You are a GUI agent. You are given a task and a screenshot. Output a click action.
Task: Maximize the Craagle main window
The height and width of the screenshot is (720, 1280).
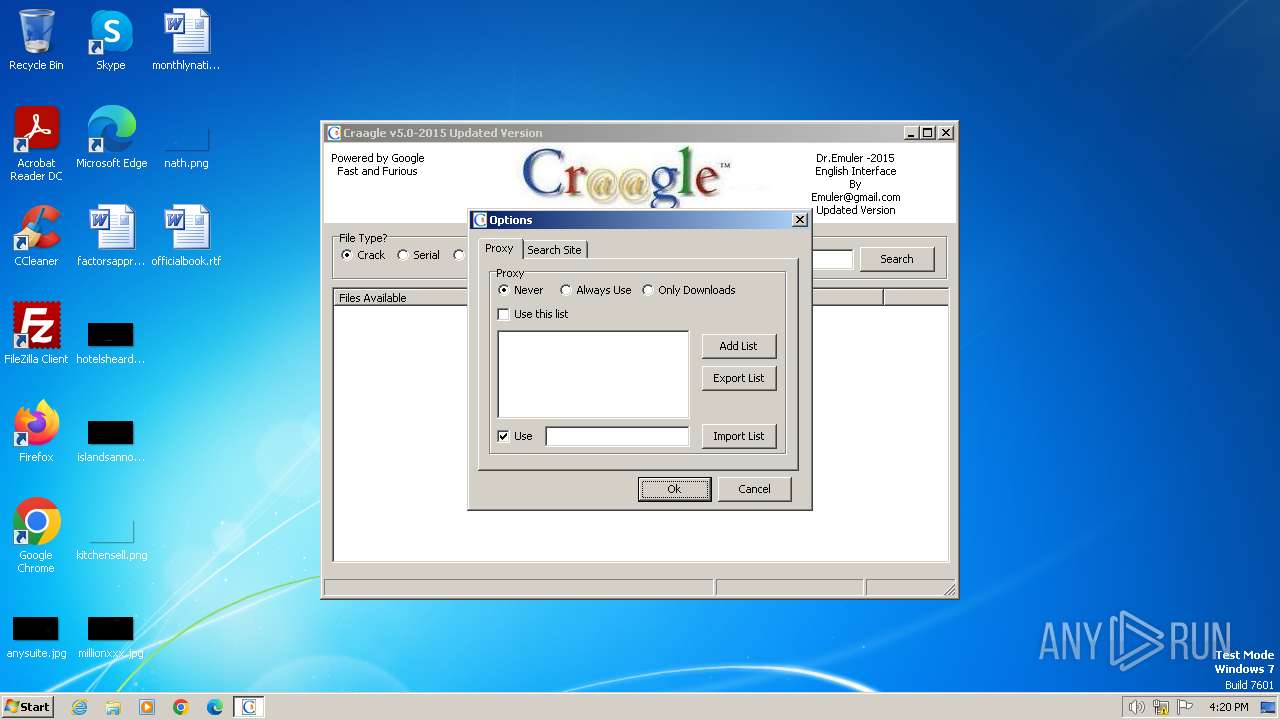click(x=927, y=133)
